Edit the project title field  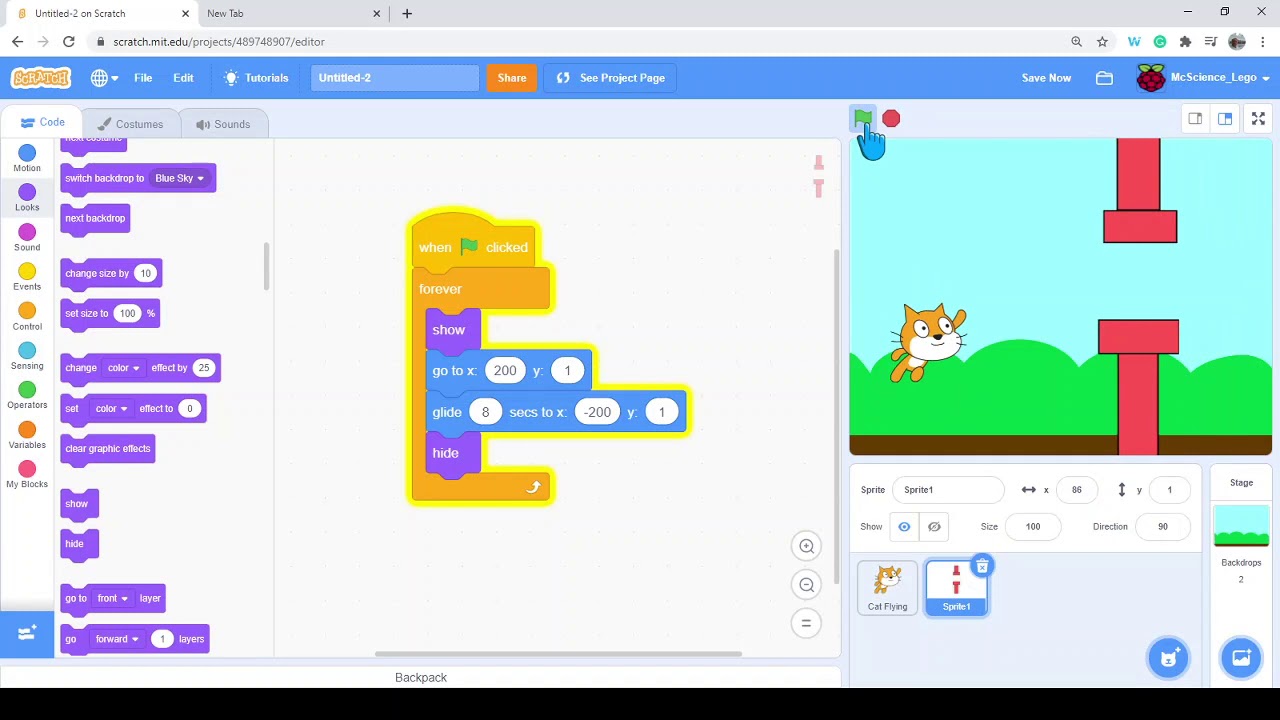[x=394, y=77]
